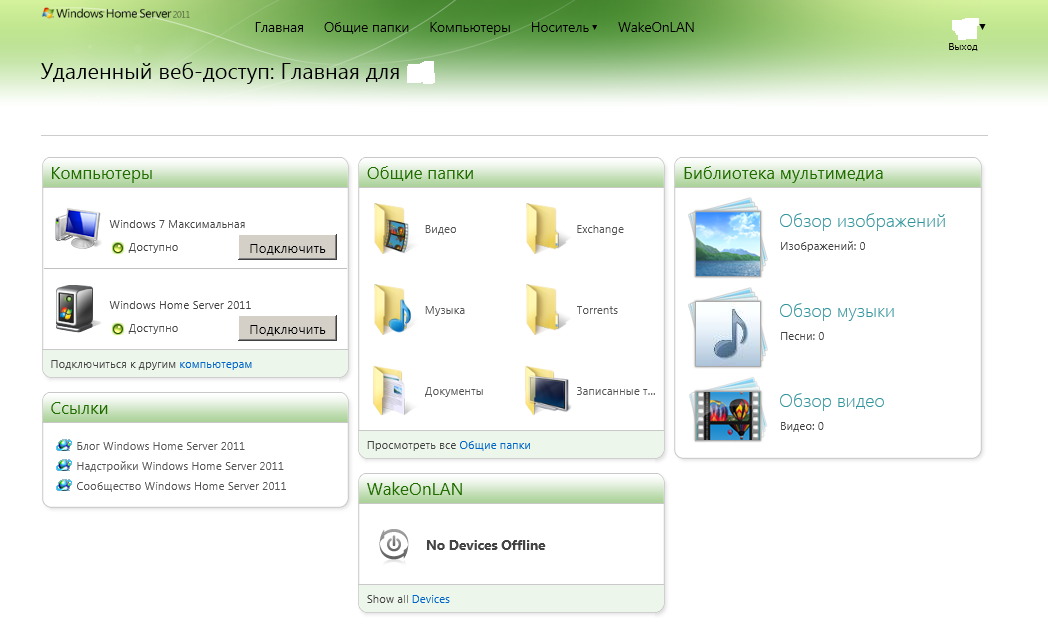Click the WakeOnLAN power icon
Viewport: 1048px width, 643px height.
coord(394,545)
